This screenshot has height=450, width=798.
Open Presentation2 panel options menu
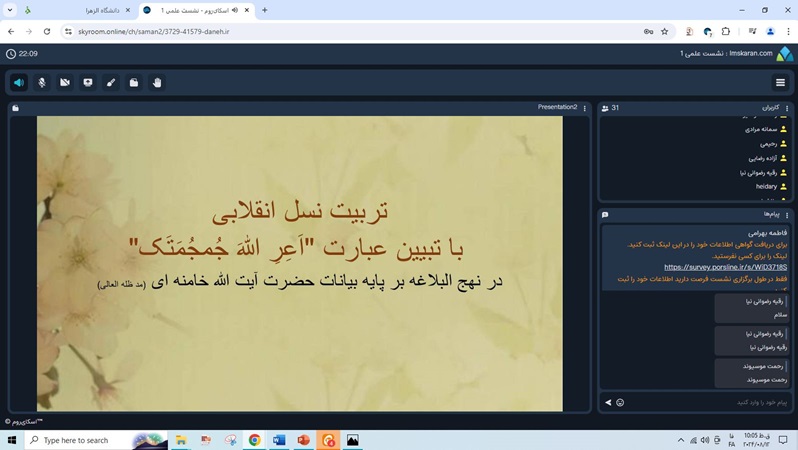point(585,108)
